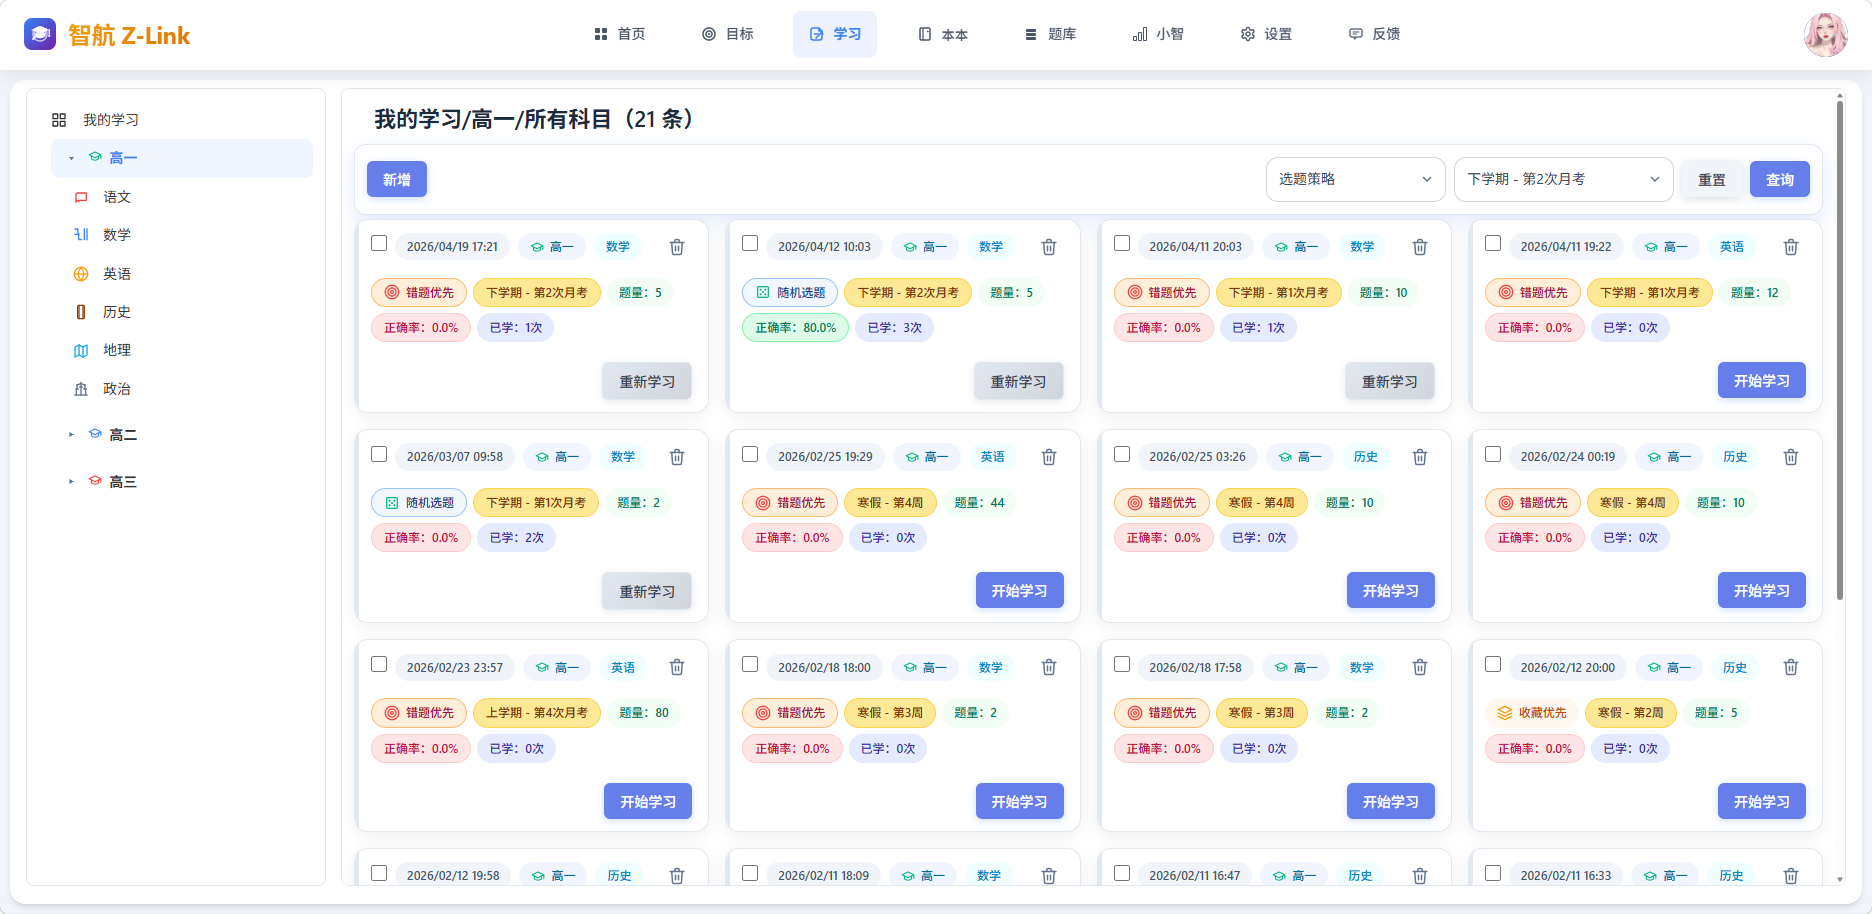1872x914 pixels.
Task: Switch to the 学习 navigation tab
Action: [x=835, y=34]
